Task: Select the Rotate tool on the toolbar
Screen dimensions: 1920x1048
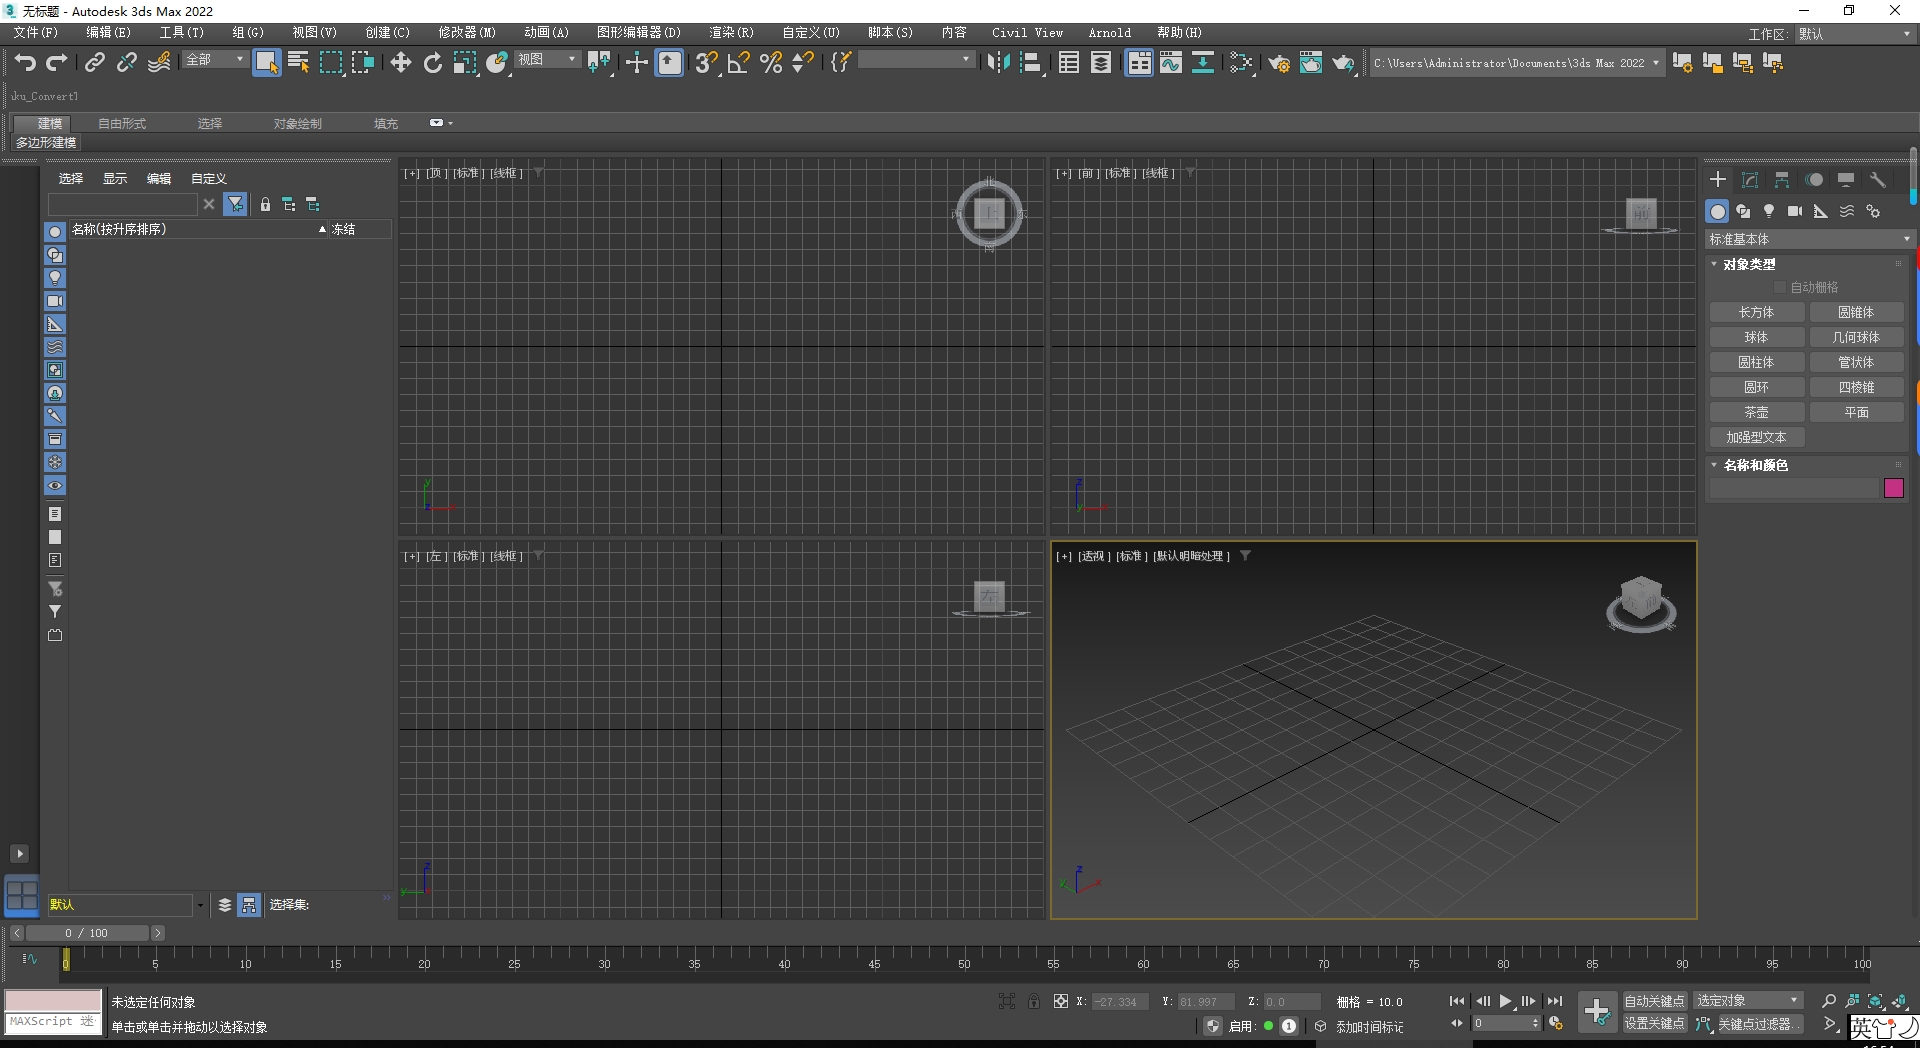Action: click(432, 62)
